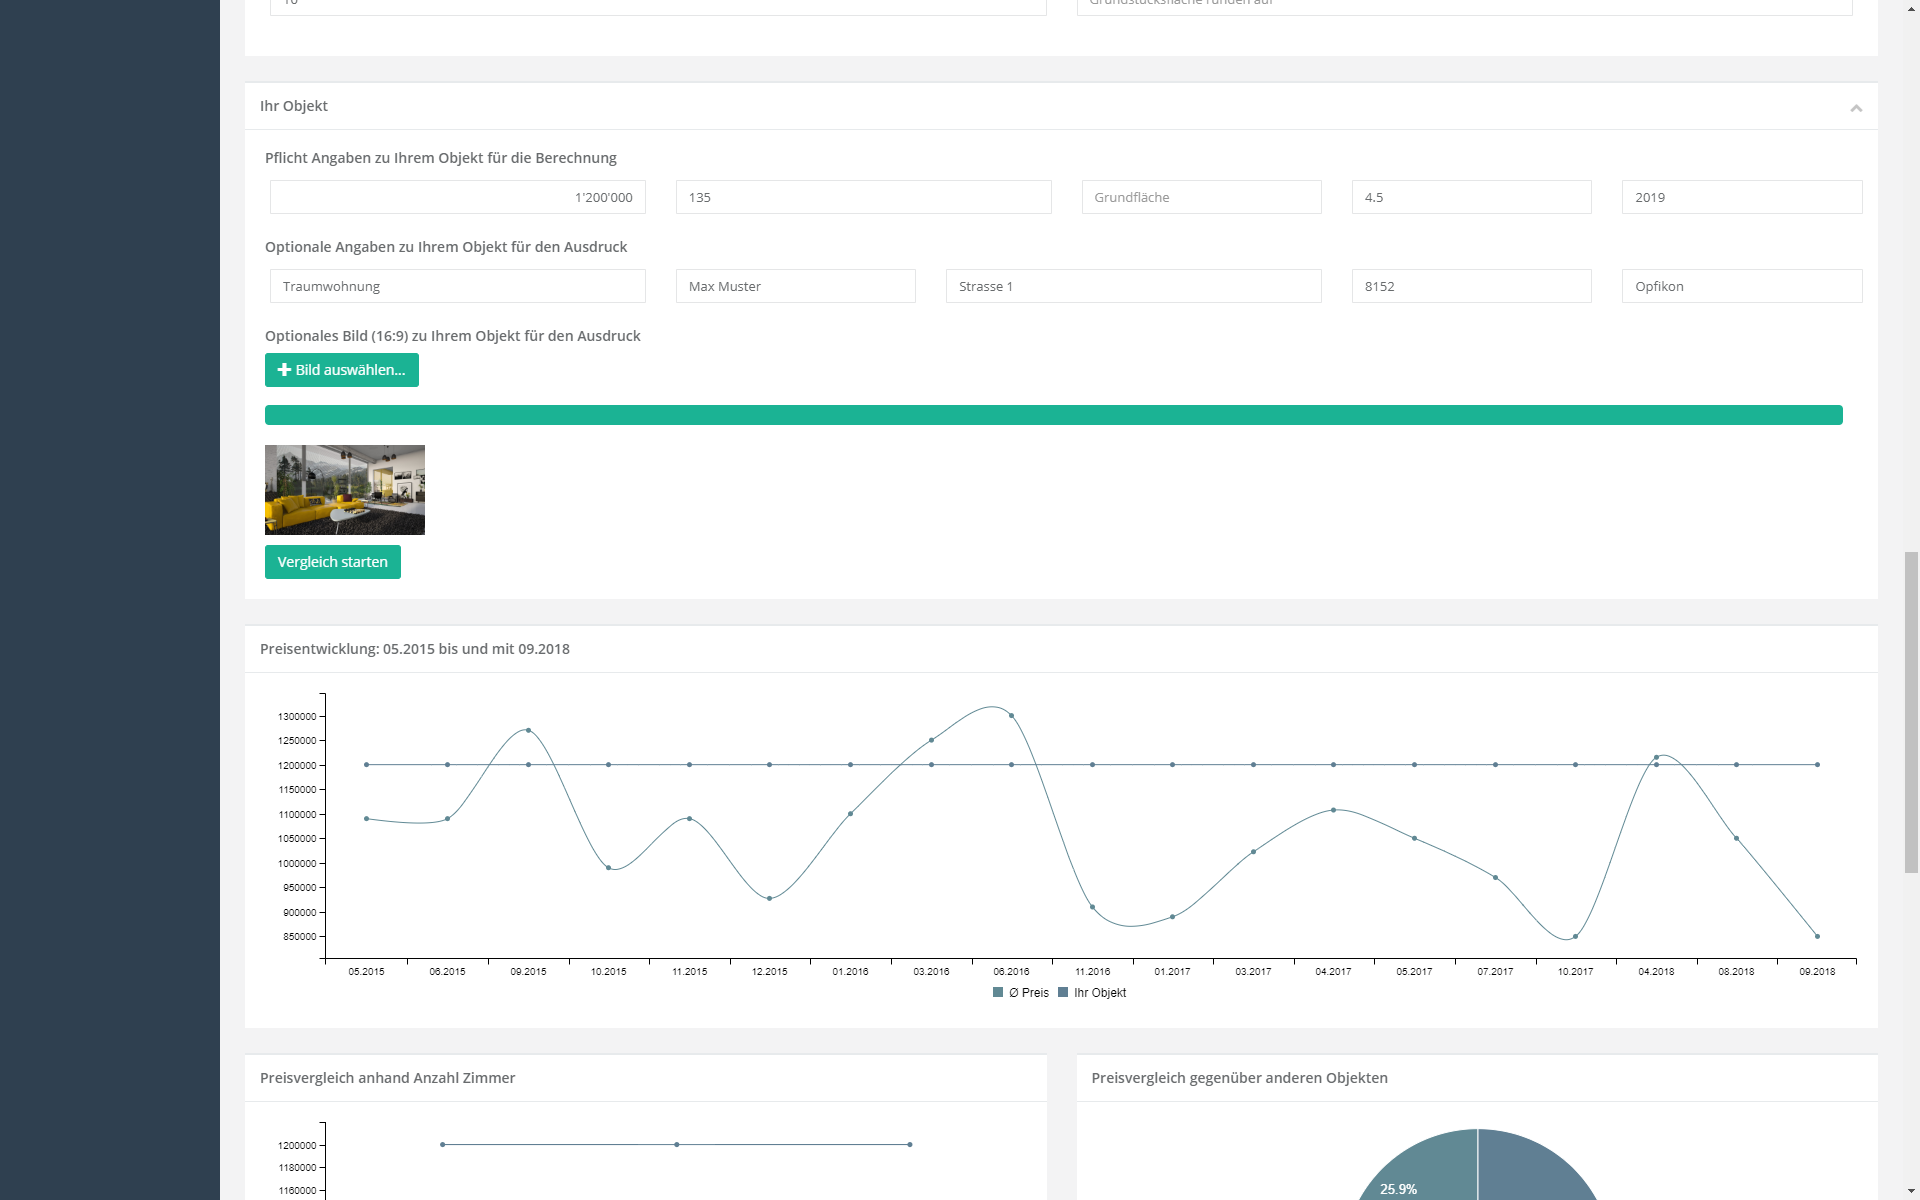The width and height of the screenshot is (1920, 1200).
Task: Click the Ø Preis data point at 10.2017
Action: pos(1575,937)
